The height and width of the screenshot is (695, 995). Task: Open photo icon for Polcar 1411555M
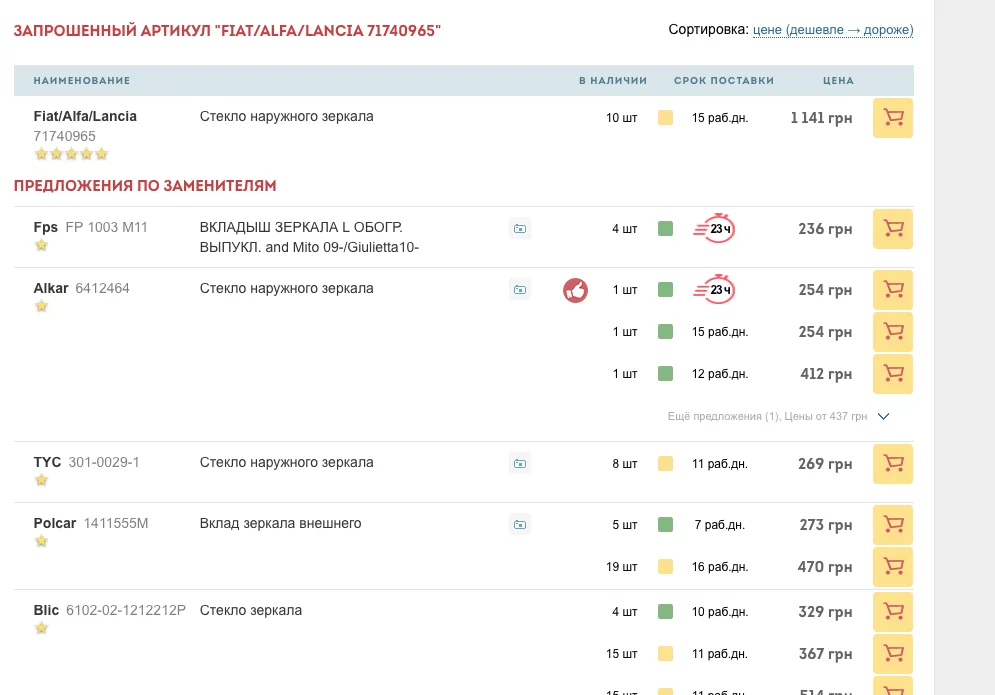(520, 524)
